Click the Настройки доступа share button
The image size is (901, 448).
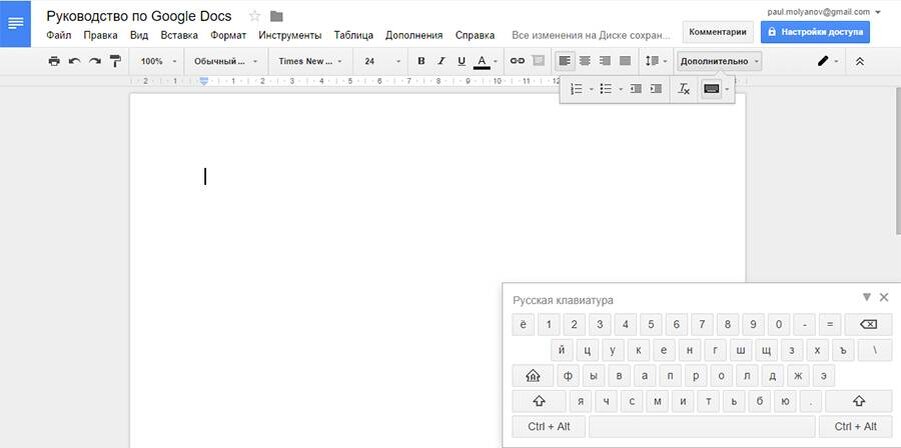pyautogui.click(x=815, y=32)
